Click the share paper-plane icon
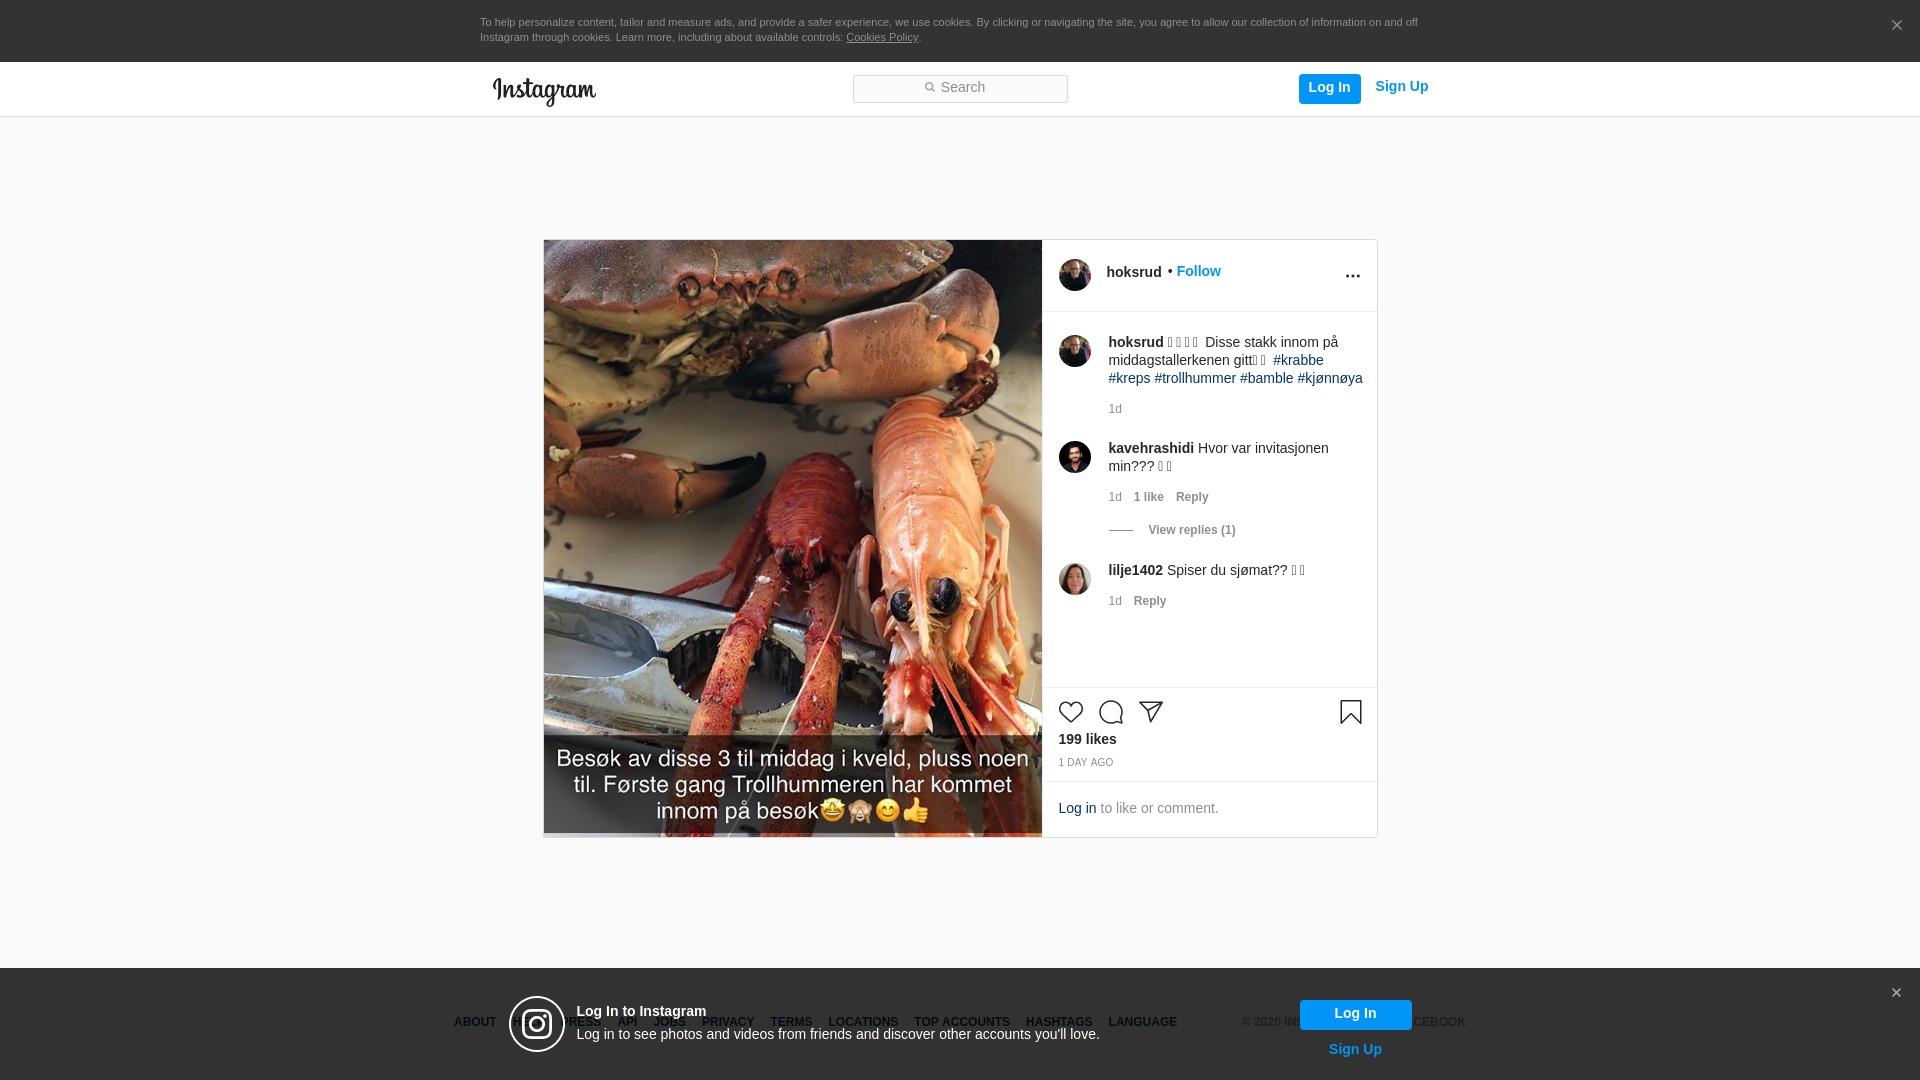Screen dimensions: 1920x1080 1150,712
